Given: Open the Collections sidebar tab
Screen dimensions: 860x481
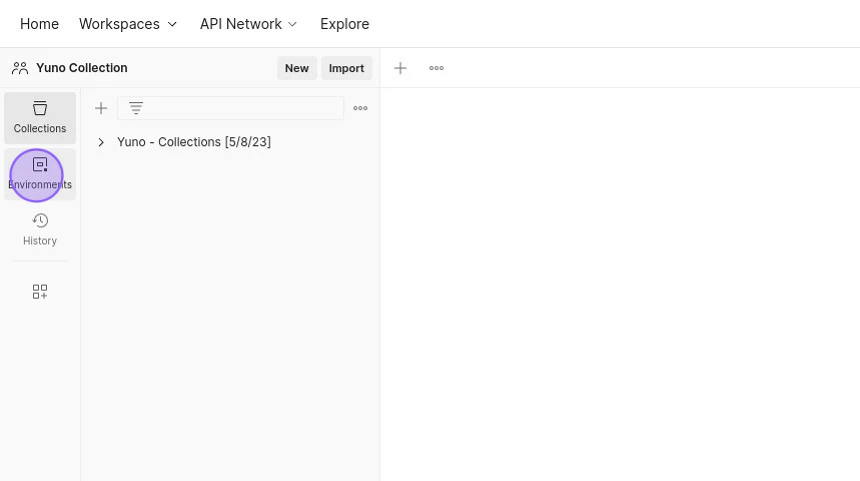Looking at the screenshot, I should 39,118.
